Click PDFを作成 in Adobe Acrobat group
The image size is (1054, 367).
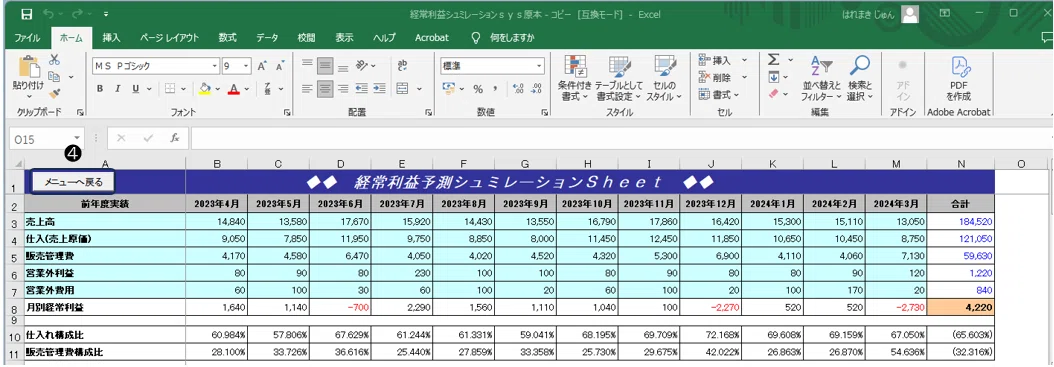[x=958, y=77]
